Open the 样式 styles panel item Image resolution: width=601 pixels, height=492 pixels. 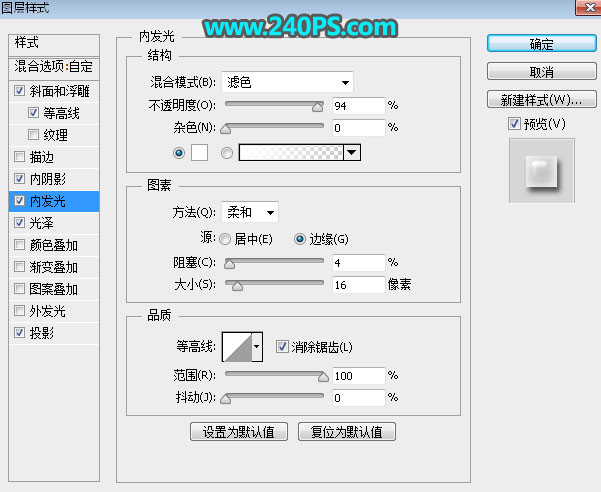[x=54, y=44]
